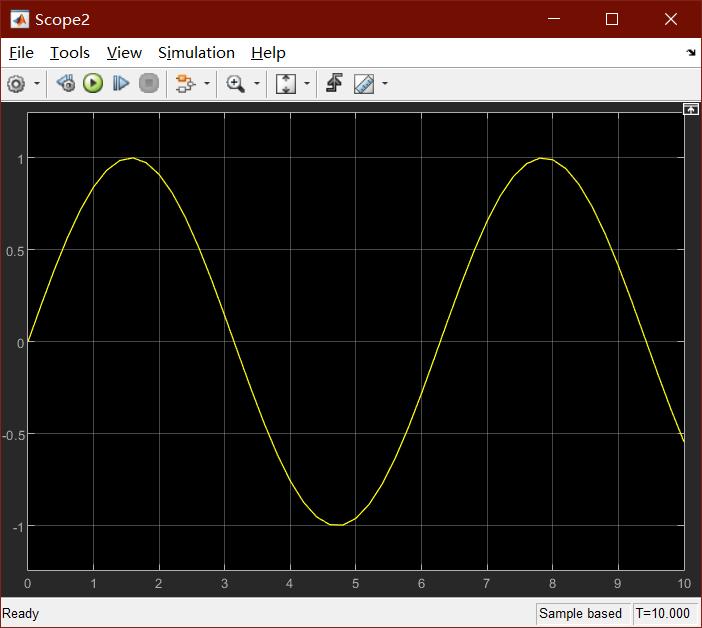The height and width of the screenshot is (628, 702).
Task: Expand the highlight block dropdown arrow
Action: point(207,84)
